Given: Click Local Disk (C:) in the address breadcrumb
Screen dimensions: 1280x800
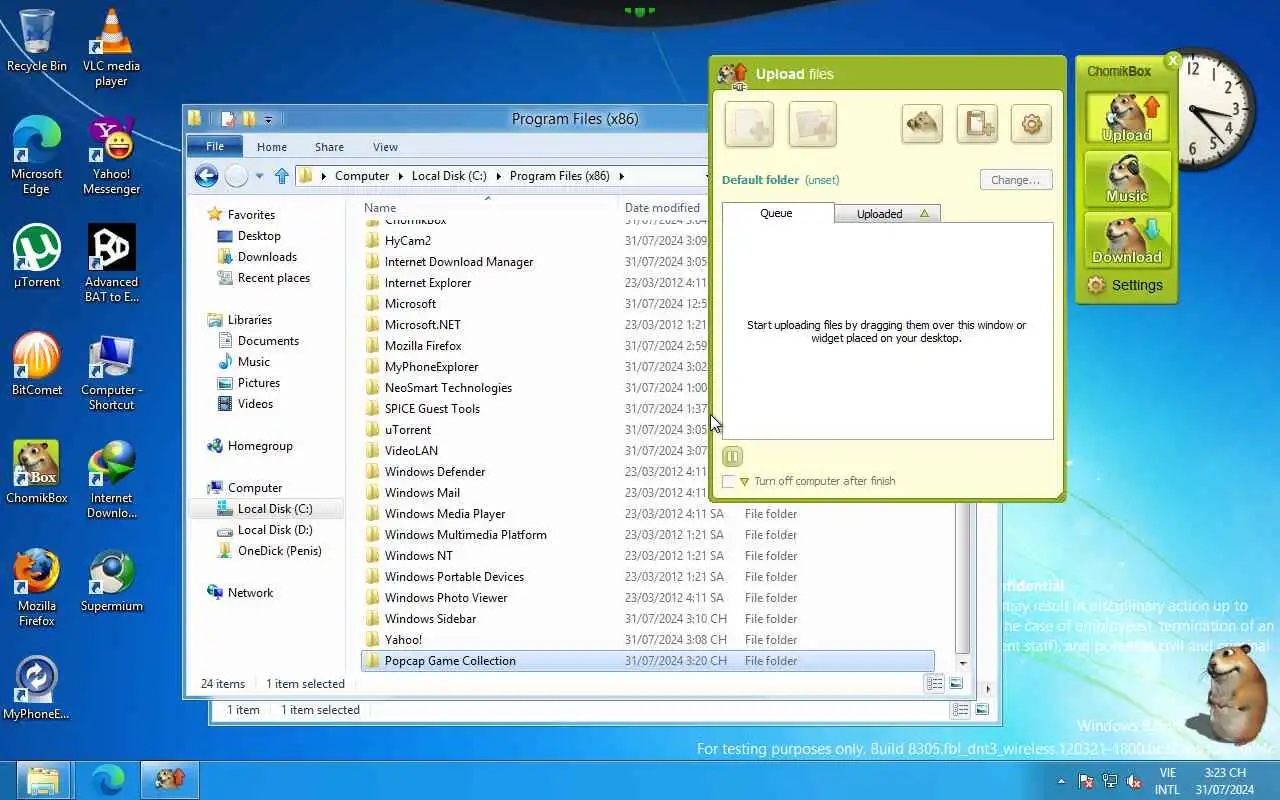Looking at the screenshot, I should click(449, 176).
